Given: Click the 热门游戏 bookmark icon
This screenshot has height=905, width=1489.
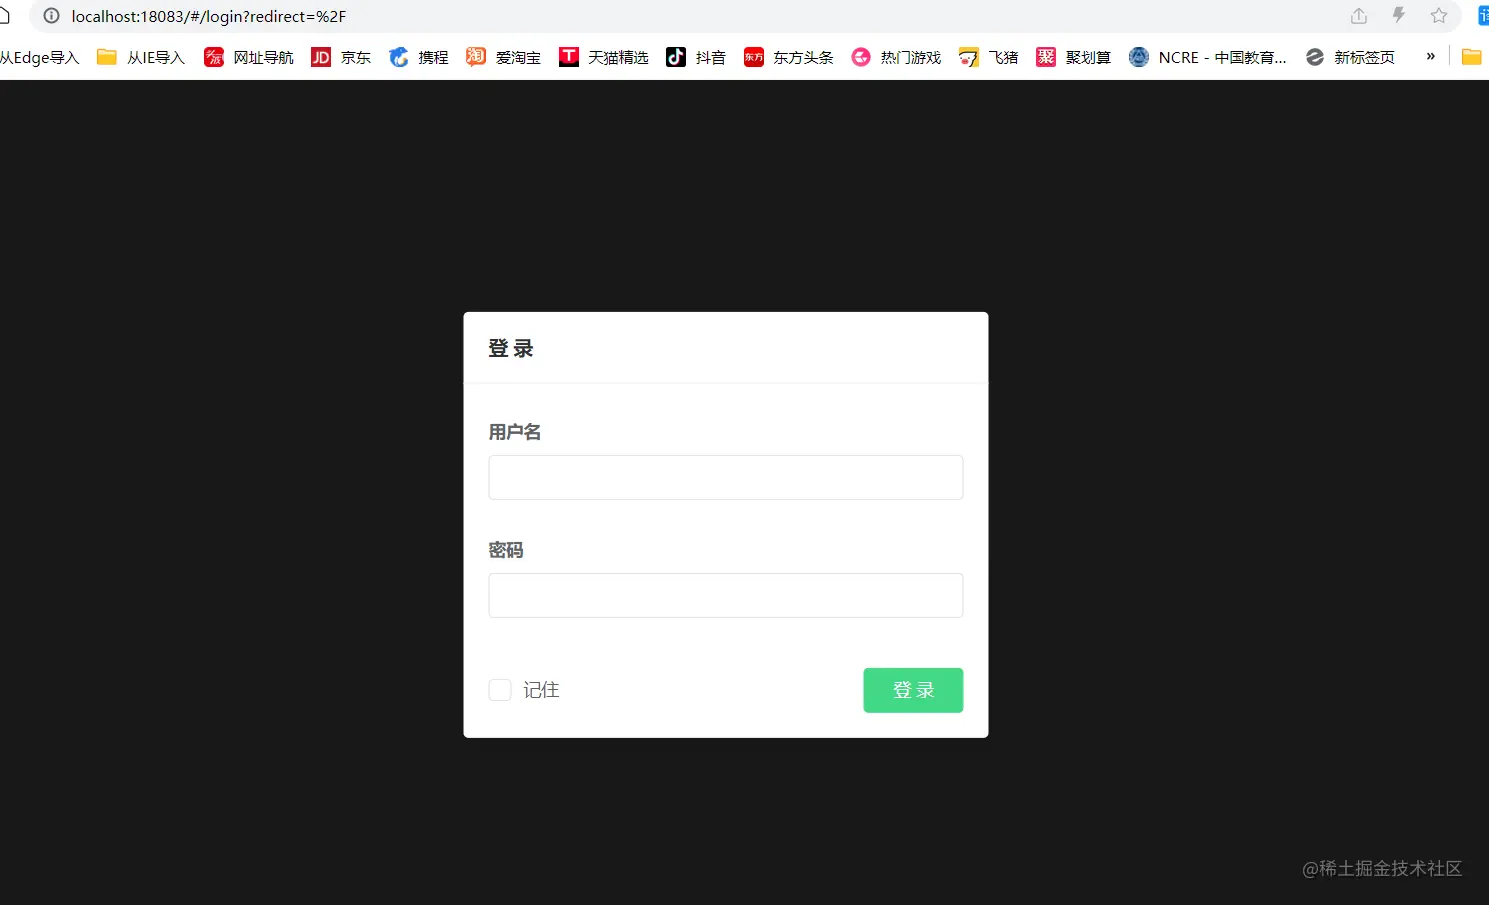Looking at the screenshot, I should click(861, 57).
